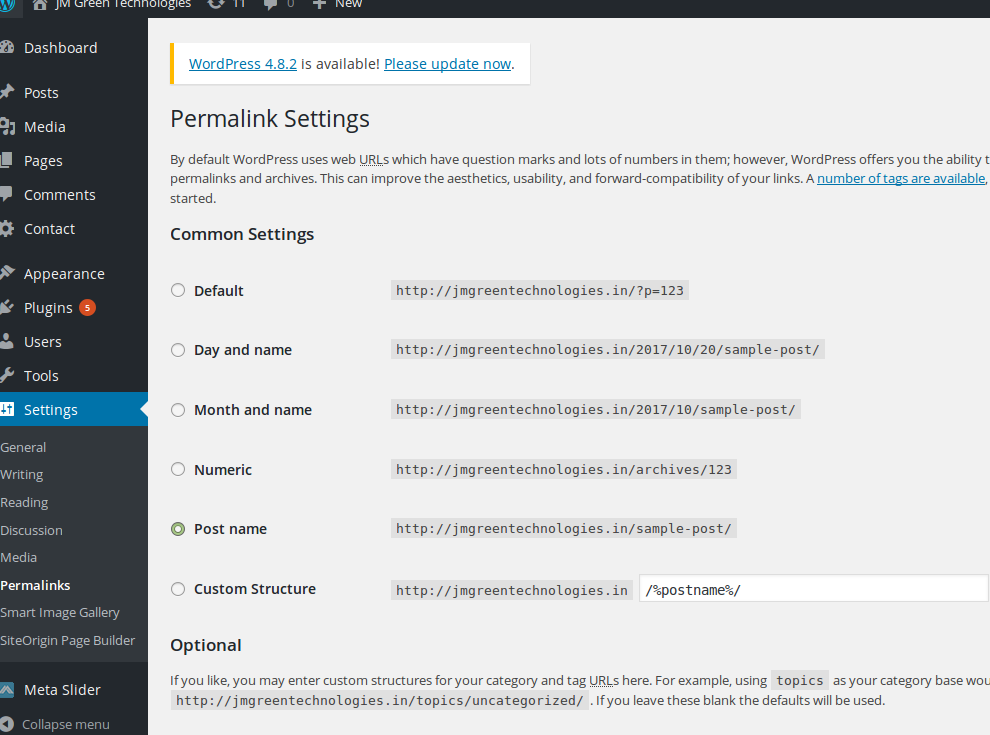Click the Permalink Settings heading
The image size is (990, 735).
click(x=270, y=119)
